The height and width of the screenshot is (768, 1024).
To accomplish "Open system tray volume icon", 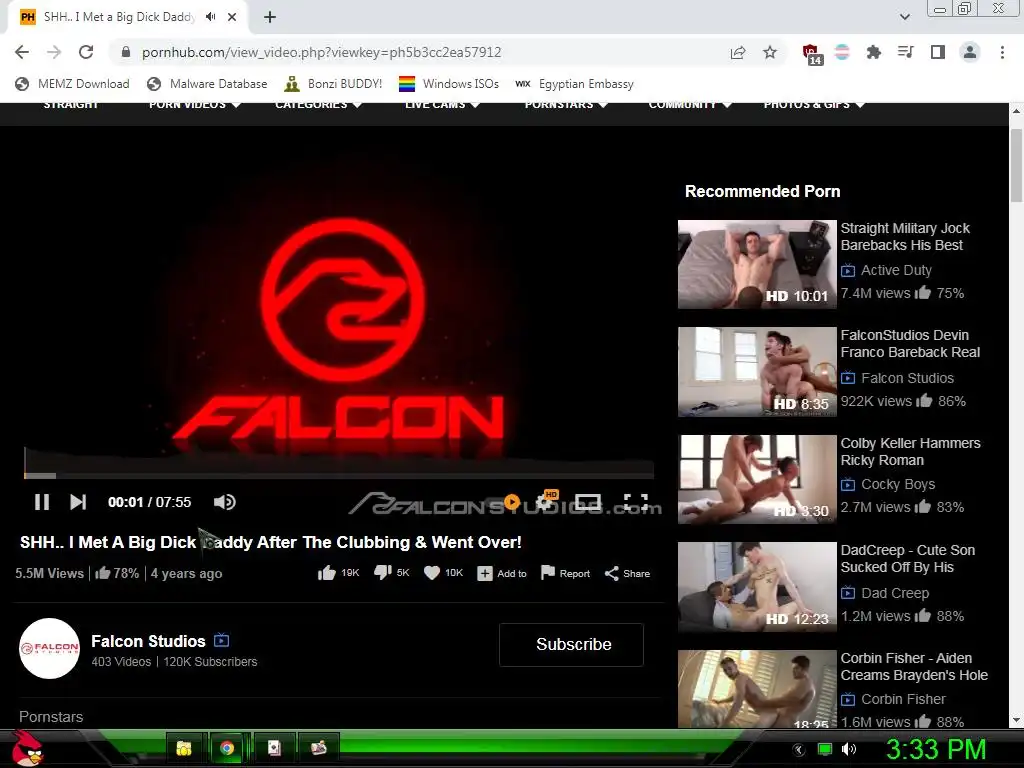I will click(x=849, y=749).
